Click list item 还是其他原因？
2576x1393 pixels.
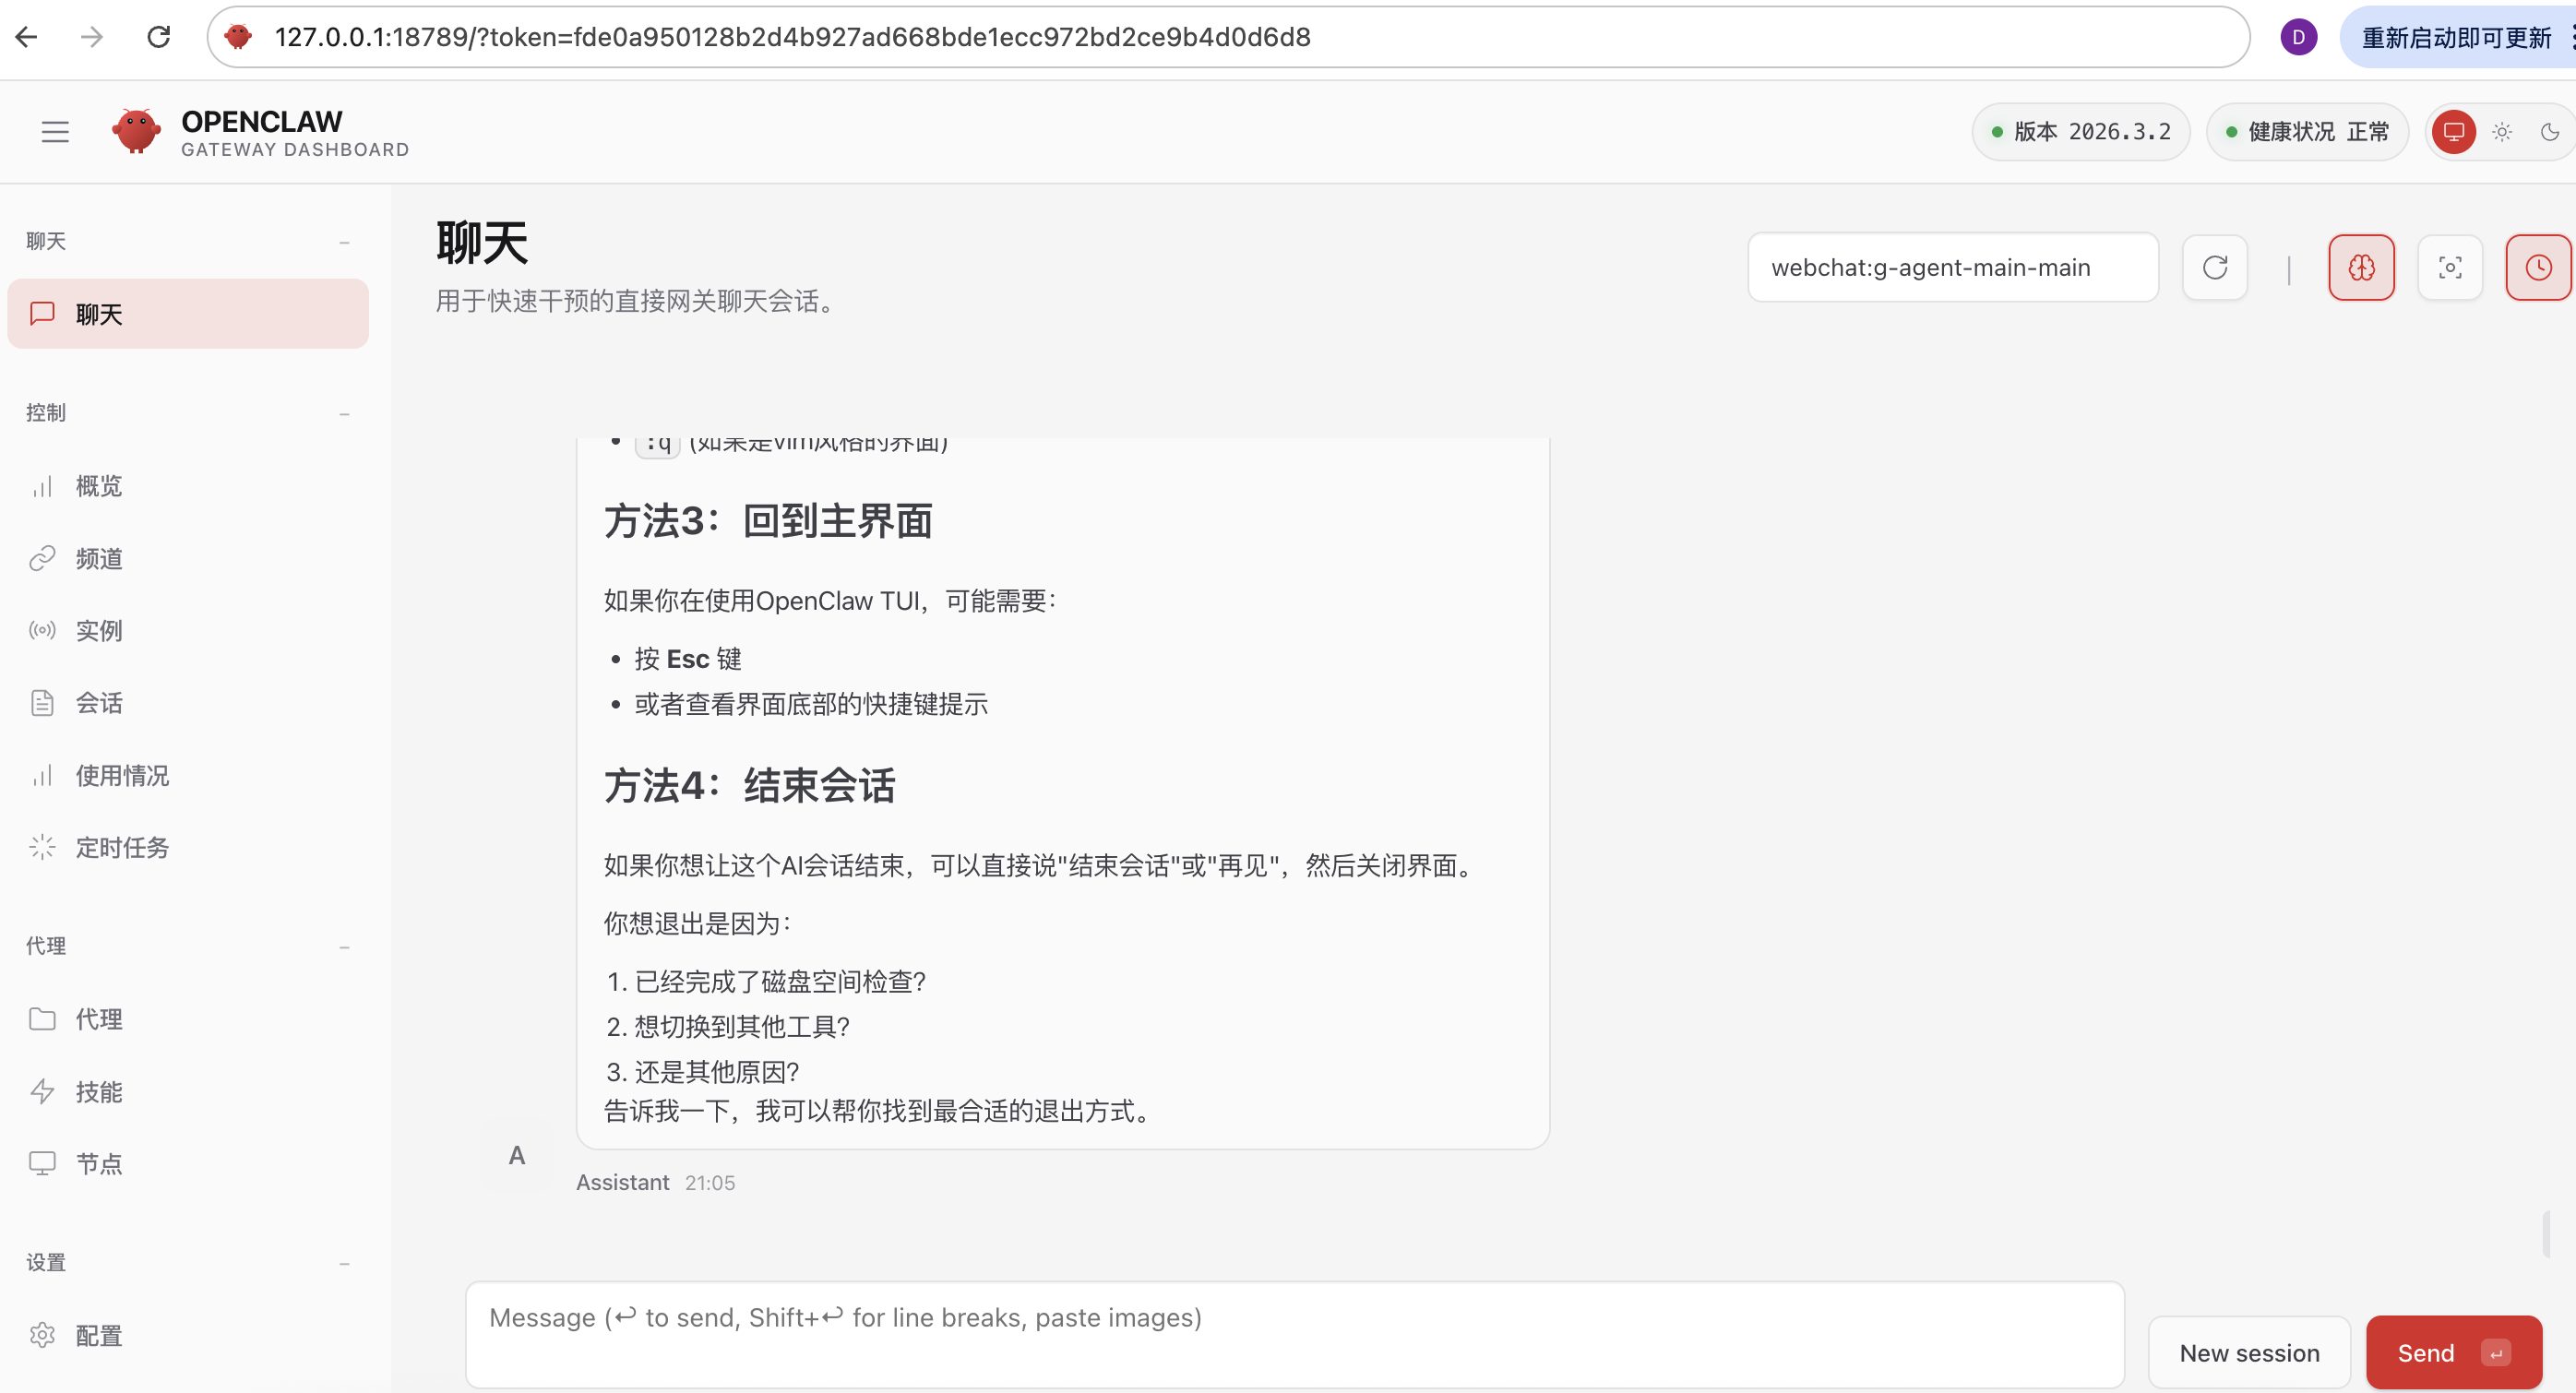click(x=717, y=1072)
